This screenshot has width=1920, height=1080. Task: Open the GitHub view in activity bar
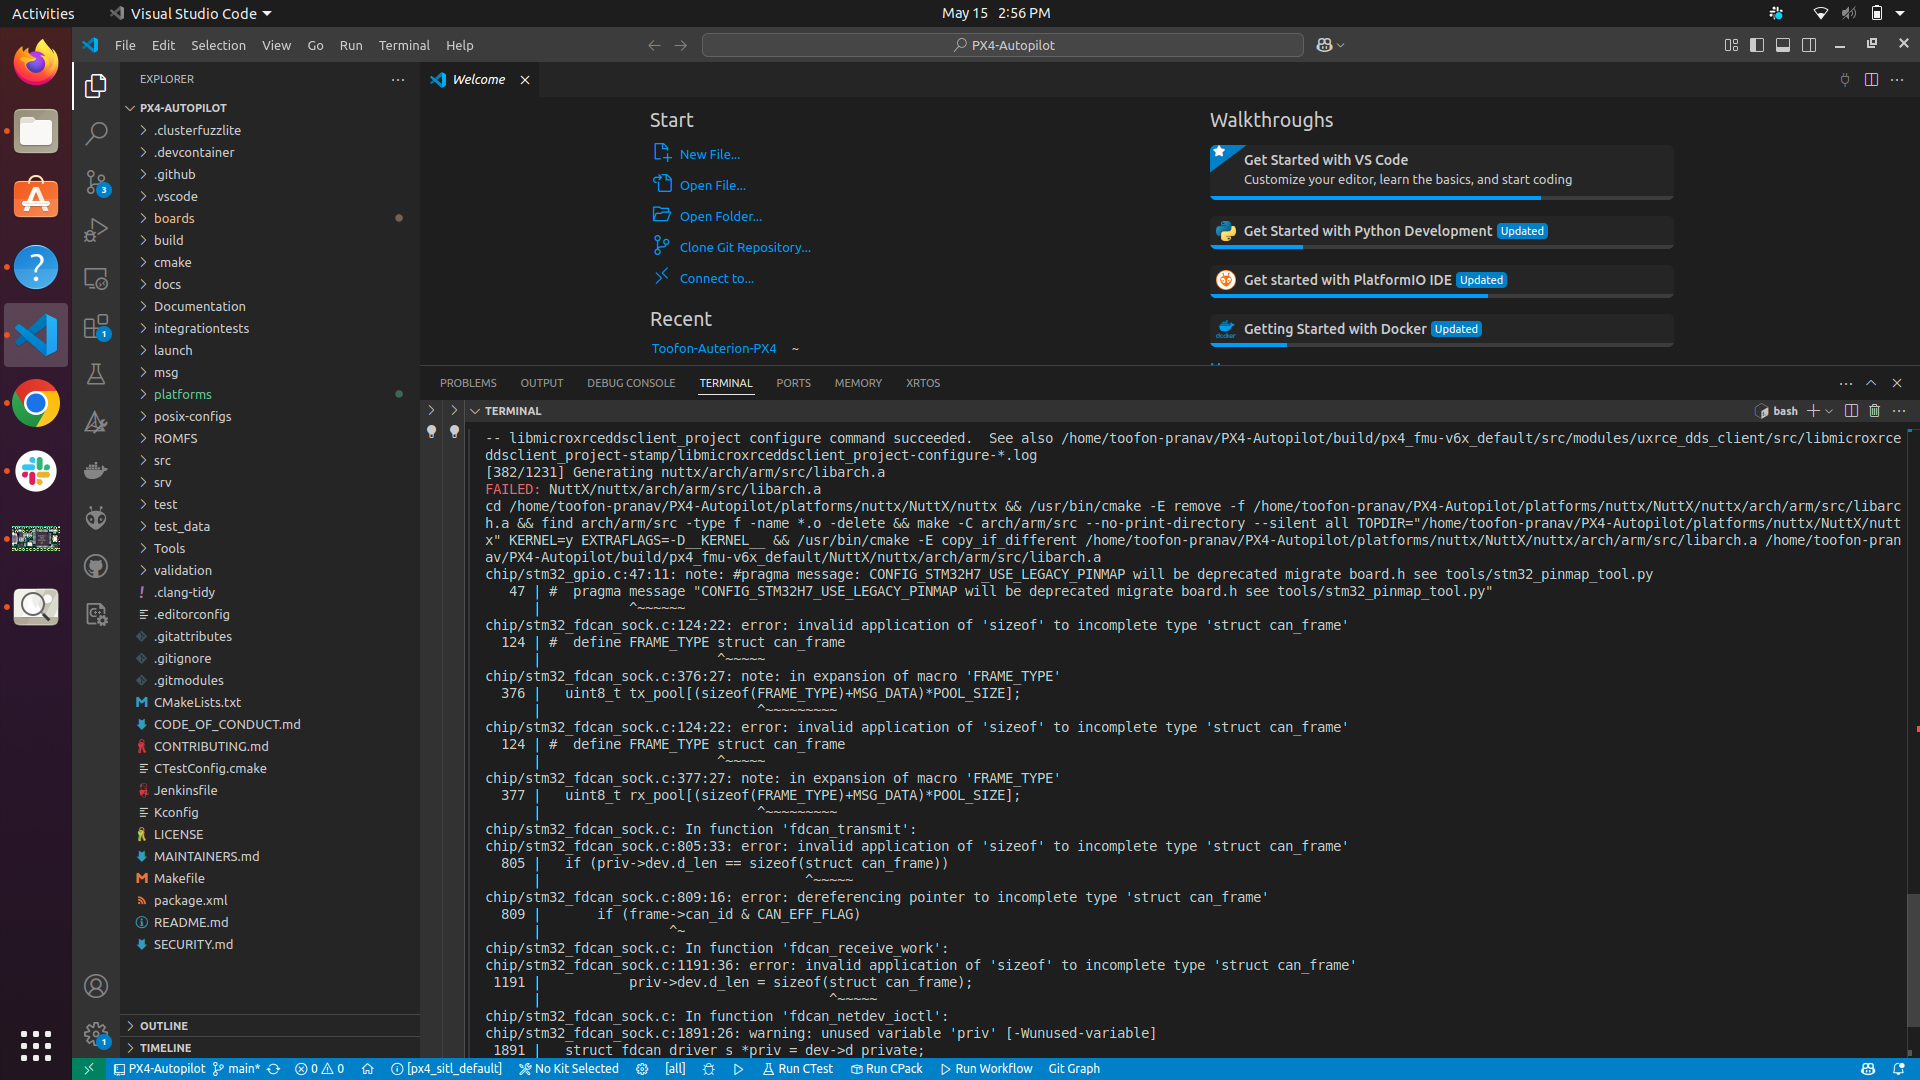coord(96,566)
